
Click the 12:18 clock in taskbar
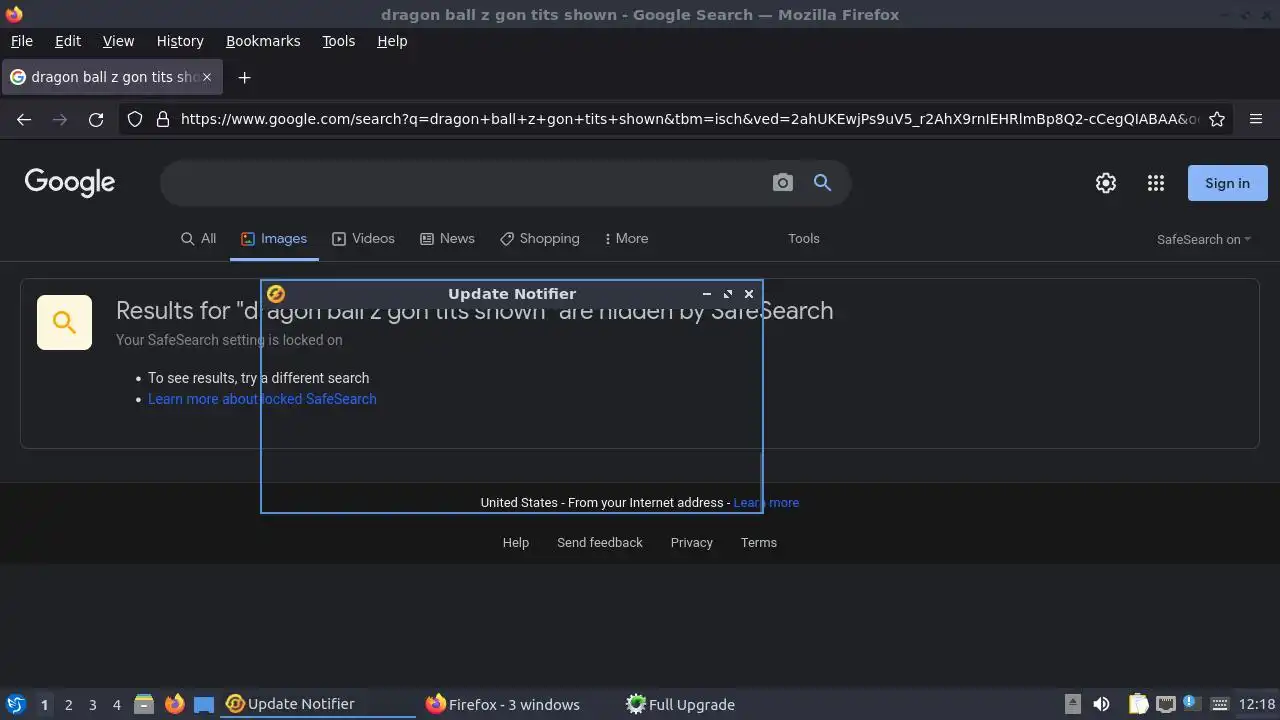point(1257,704)
